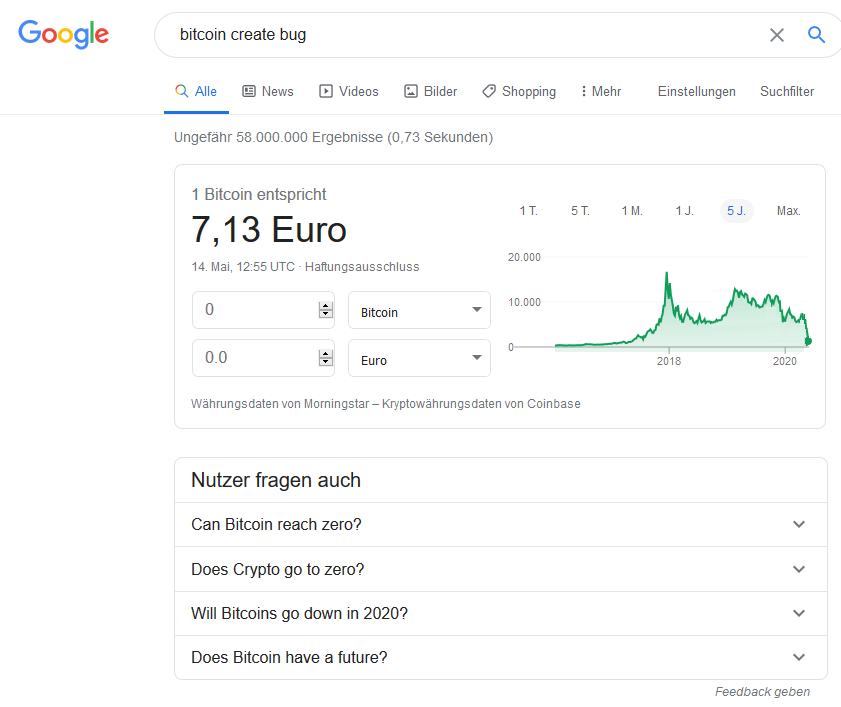Click the 10.000 chart axis label
Screen dimensions: 841x707
524,303
